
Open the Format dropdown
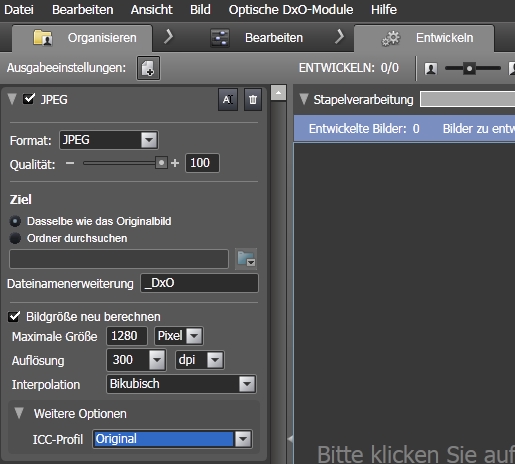pyautogui.click(x=149, y=140)
